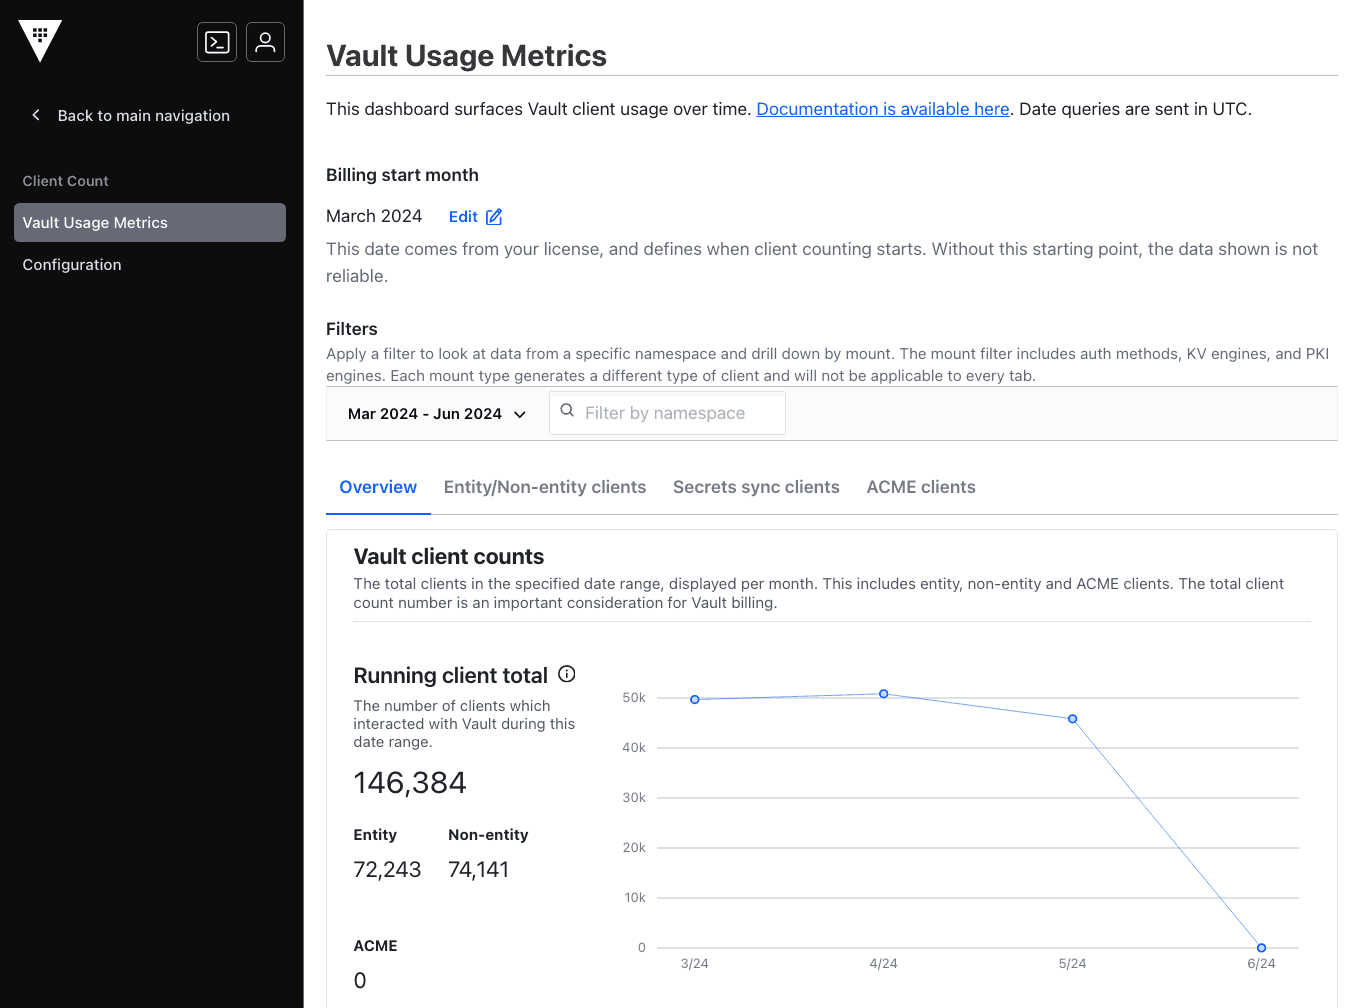Viewport: 1347px width, 1008px height.
Task: Click the 40k axis label
Action: (634, 748)
